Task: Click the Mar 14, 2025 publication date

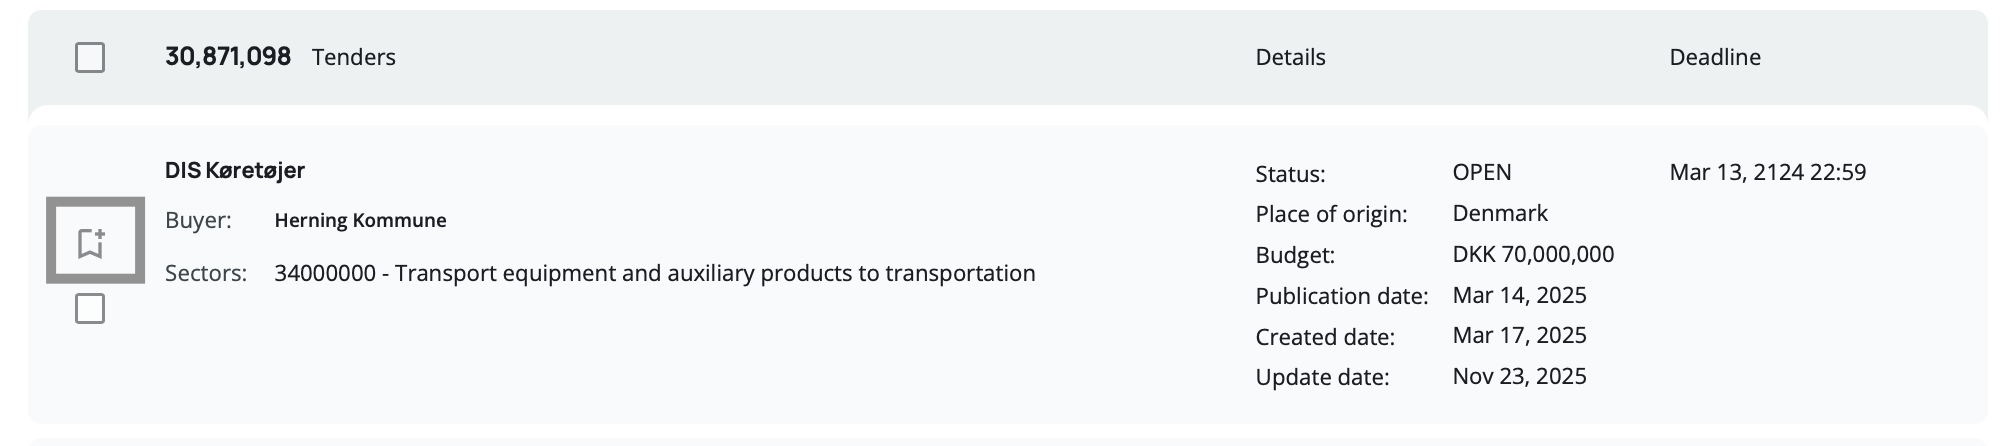Action: [x=1519, y=296]
